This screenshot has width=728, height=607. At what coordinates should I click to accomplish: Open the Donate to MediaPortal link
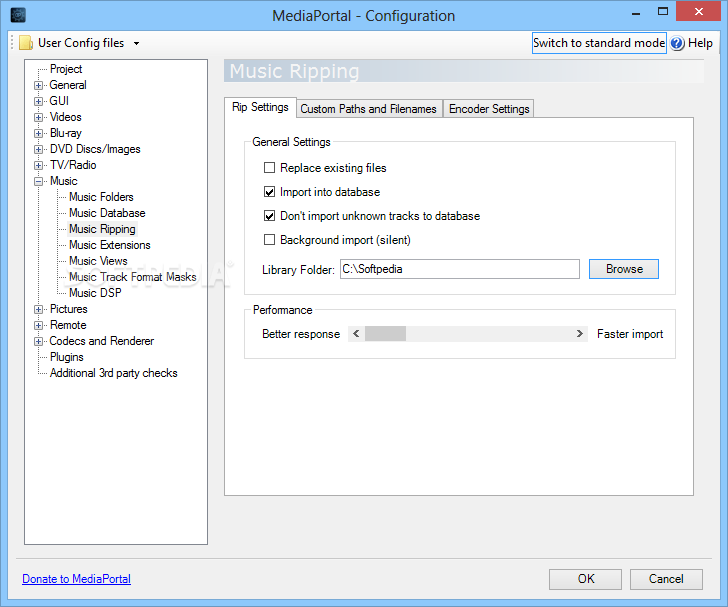point(77,579)
